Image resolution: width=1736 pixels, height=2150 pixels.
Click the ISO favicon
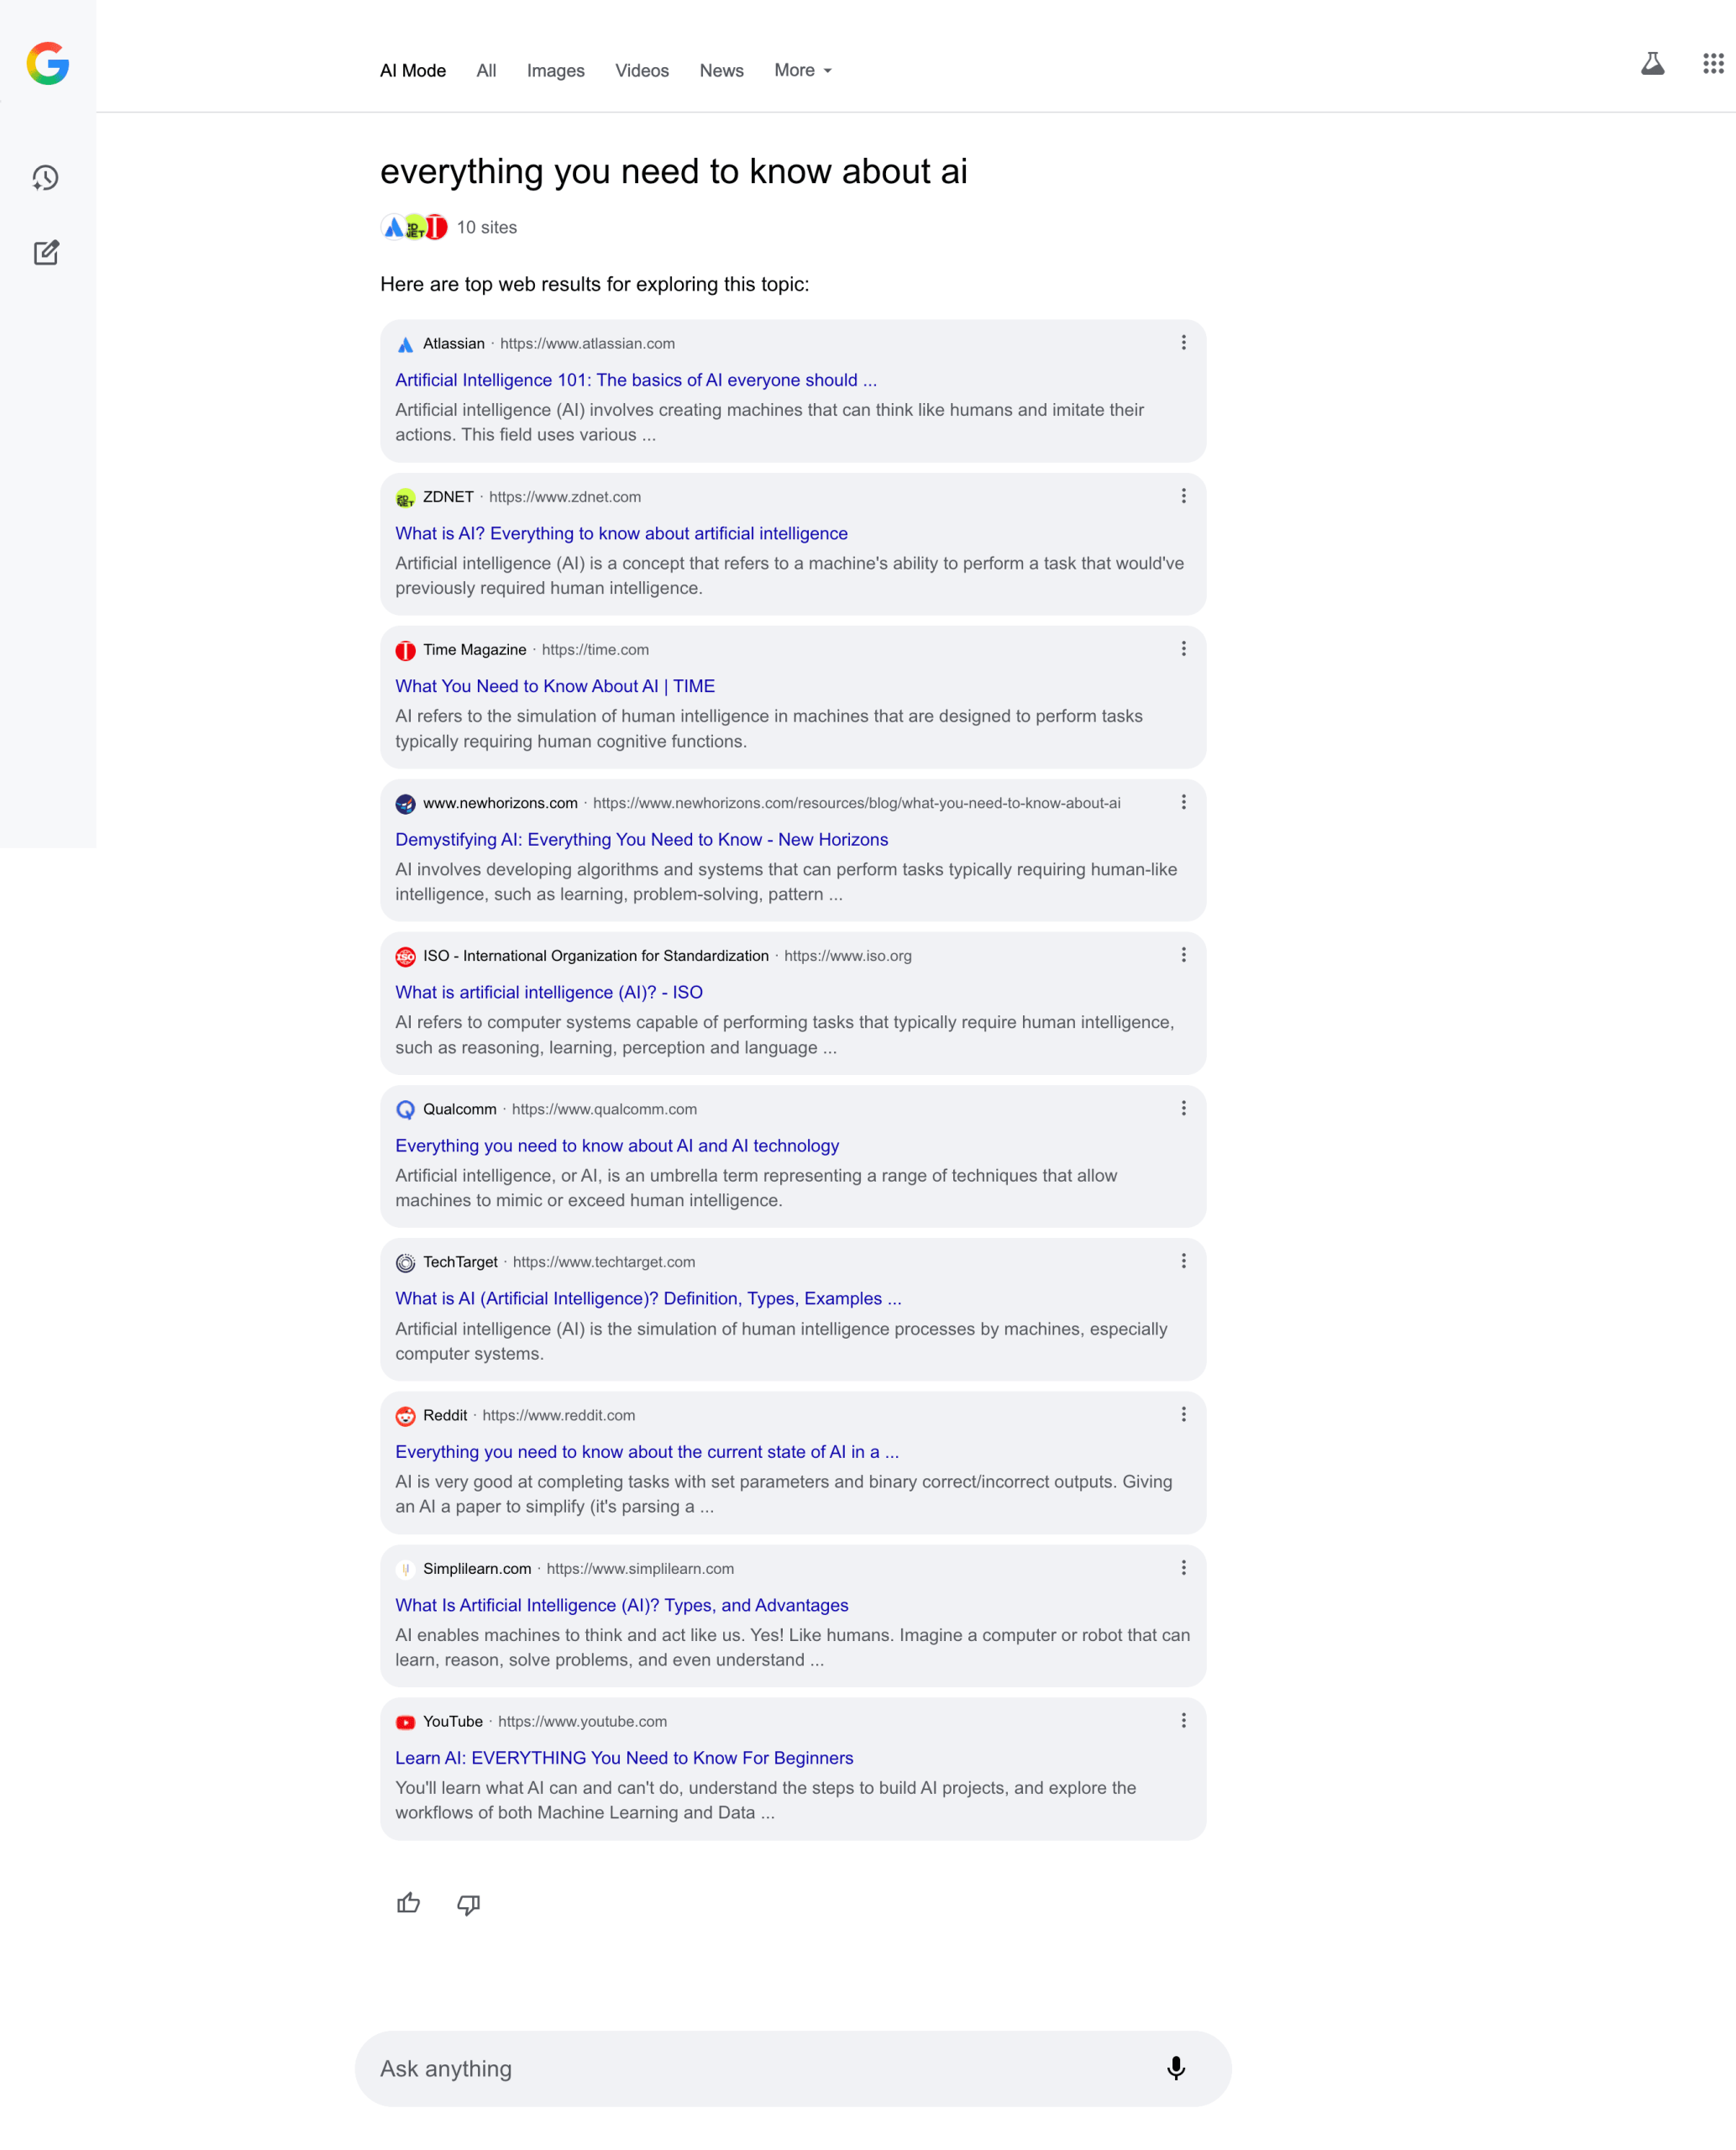404,956
